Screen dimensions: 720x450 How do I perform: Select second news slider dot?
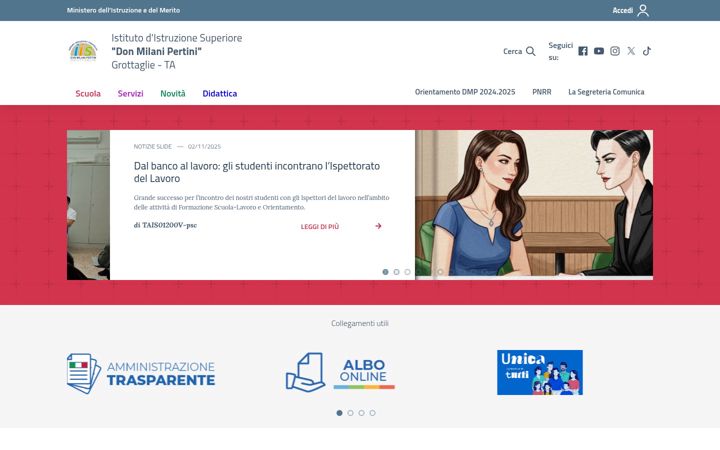(396, 272)
